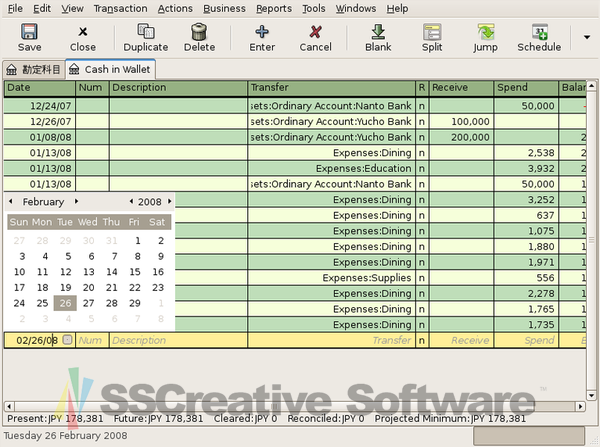This screenshot has height=447, width=600.
Task: Select the 556 Spend cell
Action: 526,278
